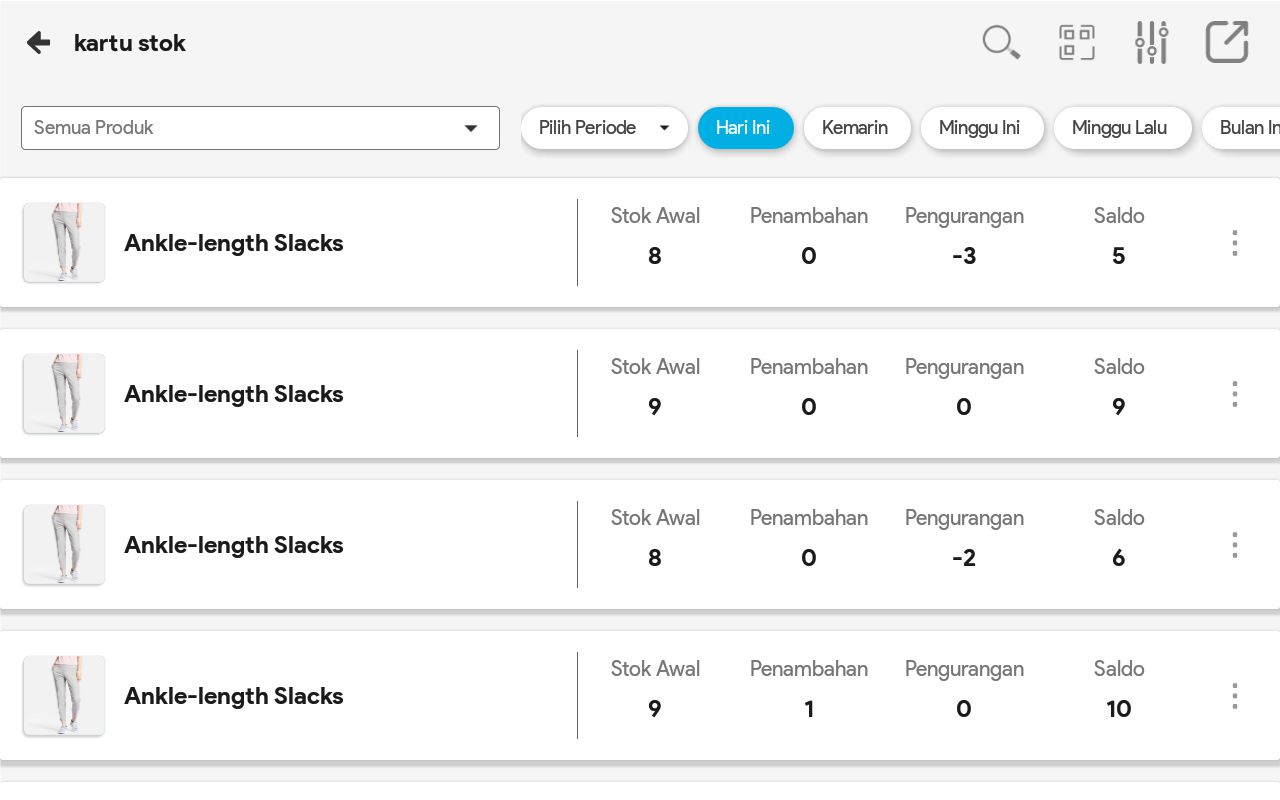Viewport: 1280px width, 800px height.
Task: Click the Saldo 10 value in fourth row
Action: [1118, 709]
